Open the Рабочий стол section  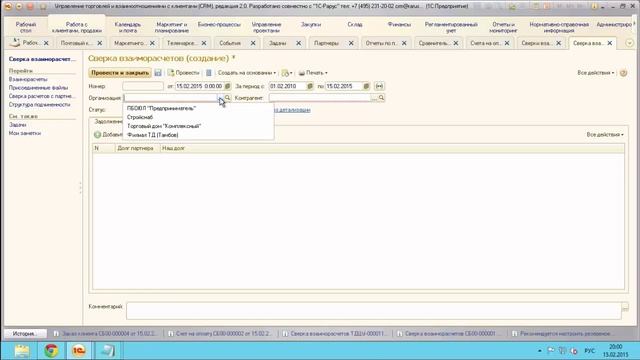pos(26,27)
